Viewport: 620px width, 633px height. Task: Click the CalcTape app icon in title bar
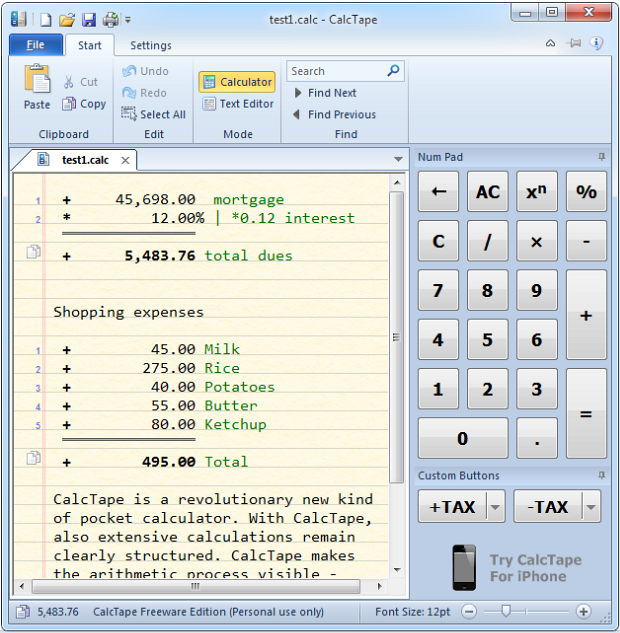coord(18,19)
